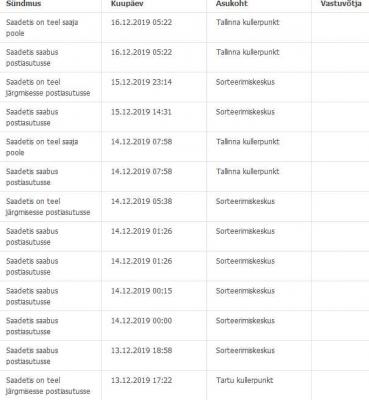369x400 pixels.
Task: Select event text in the 14.12.2019 00:15 row
Action: tap(32, 296)
